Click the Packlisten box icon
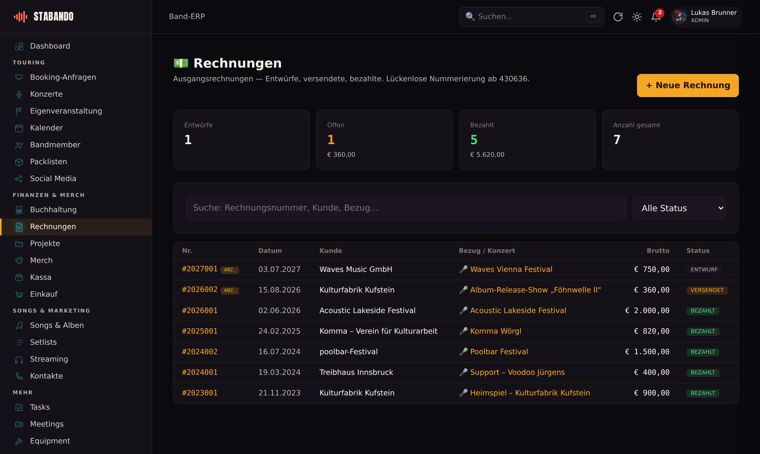Screen dimensions: 760x454 pos(19,162)
